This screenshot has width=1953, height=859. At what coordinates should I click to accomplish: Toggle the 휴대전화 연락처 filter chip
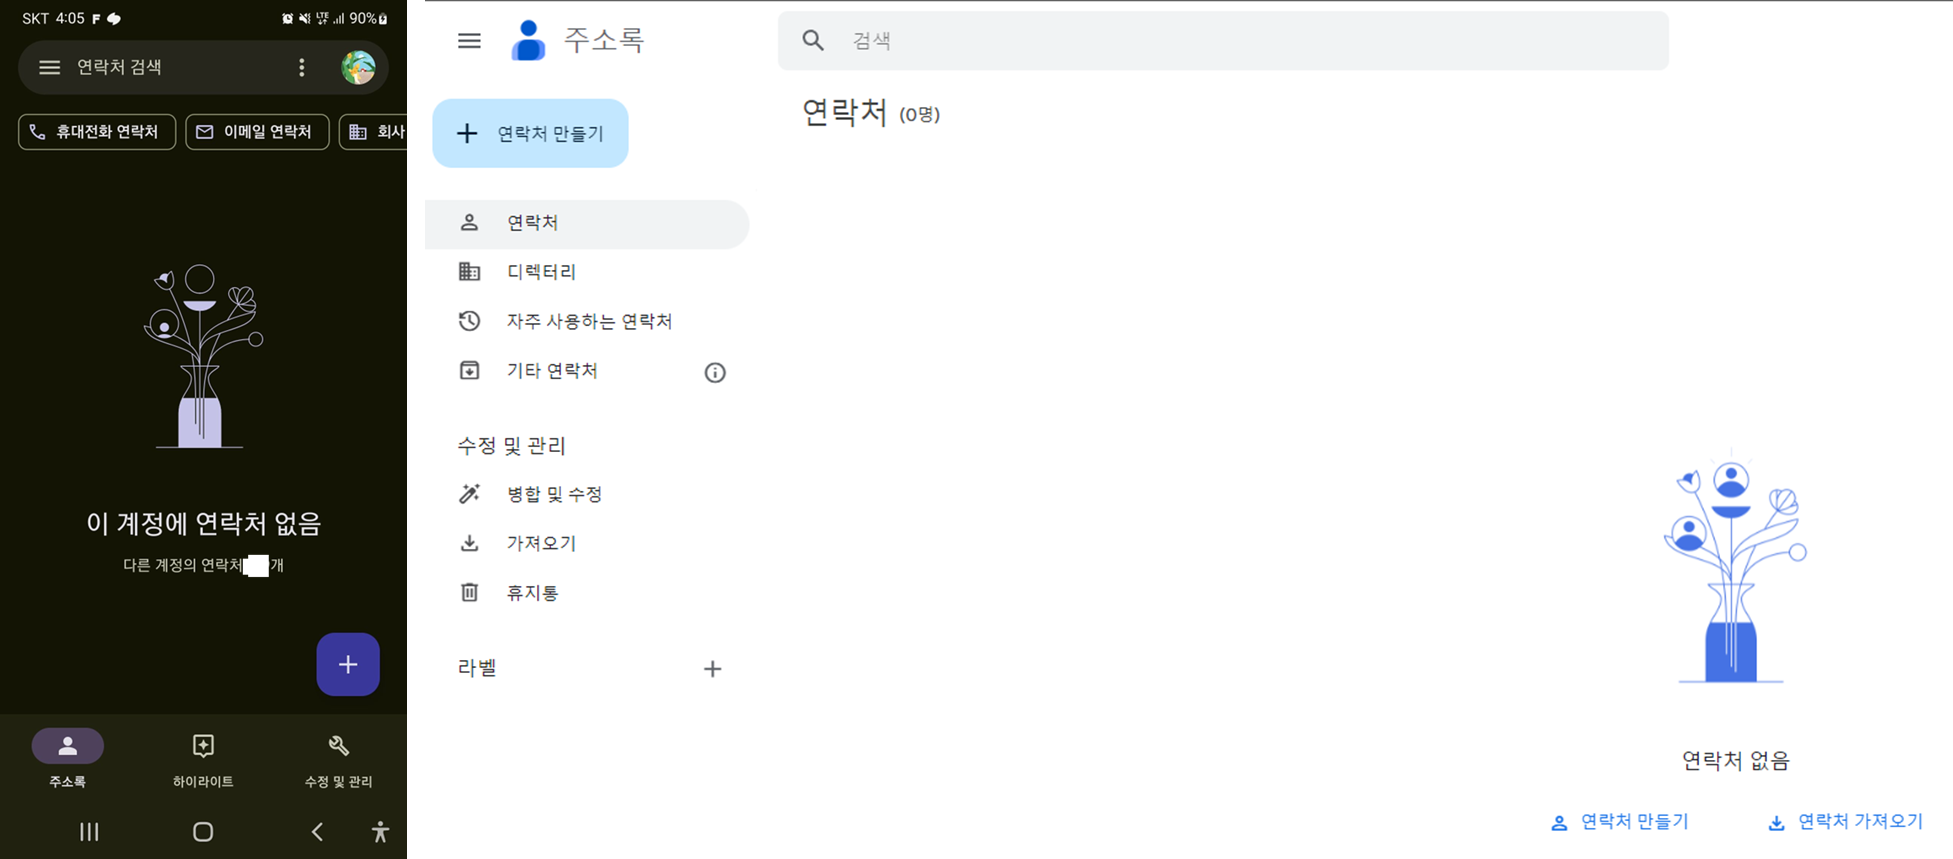[96, 131]
